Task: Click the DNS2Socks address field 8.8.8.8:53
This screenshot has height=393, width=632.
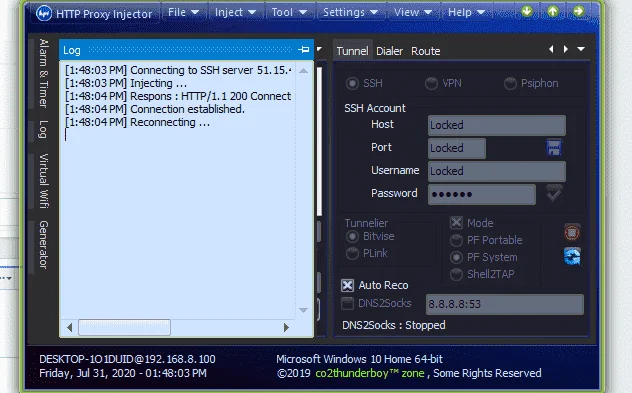Action: (505, 304)
